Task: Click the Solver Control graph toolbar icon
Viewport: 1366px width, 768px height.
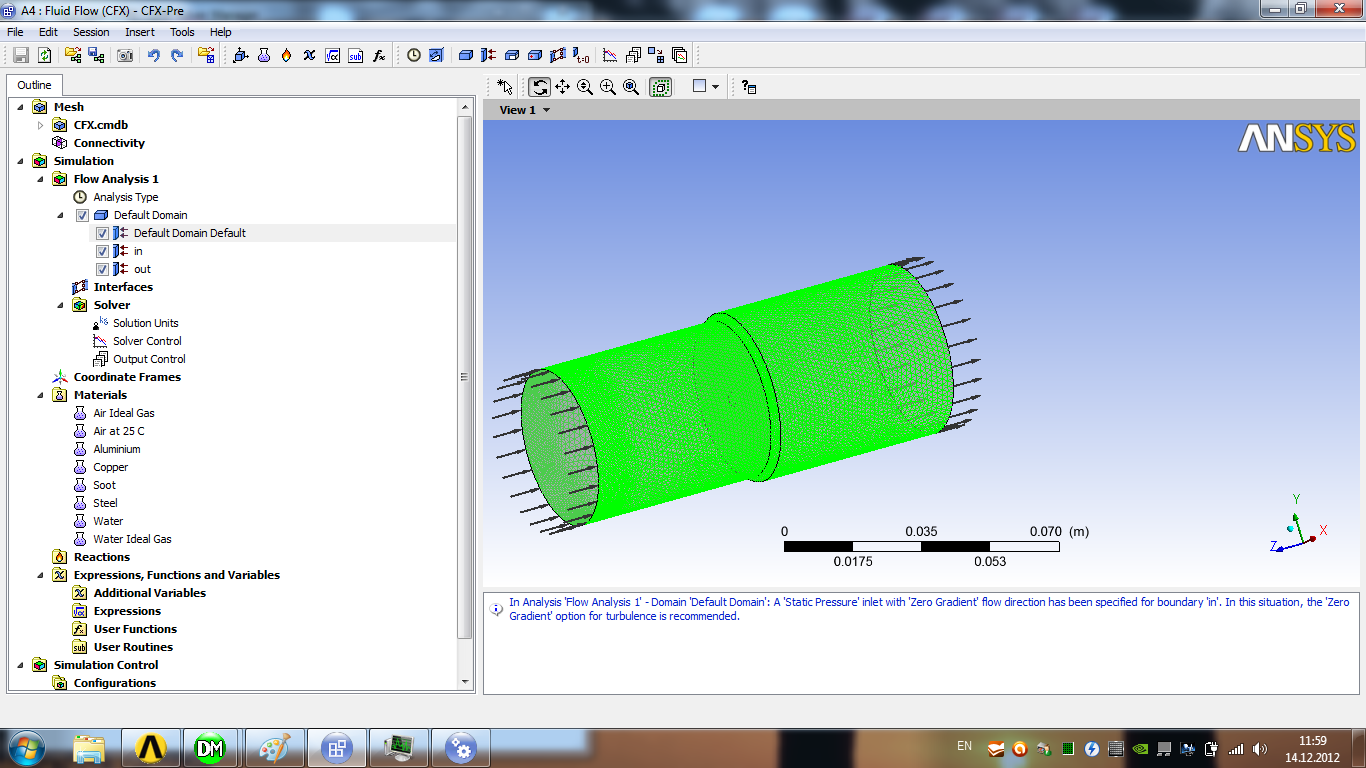Action: [x=610, y=56]
